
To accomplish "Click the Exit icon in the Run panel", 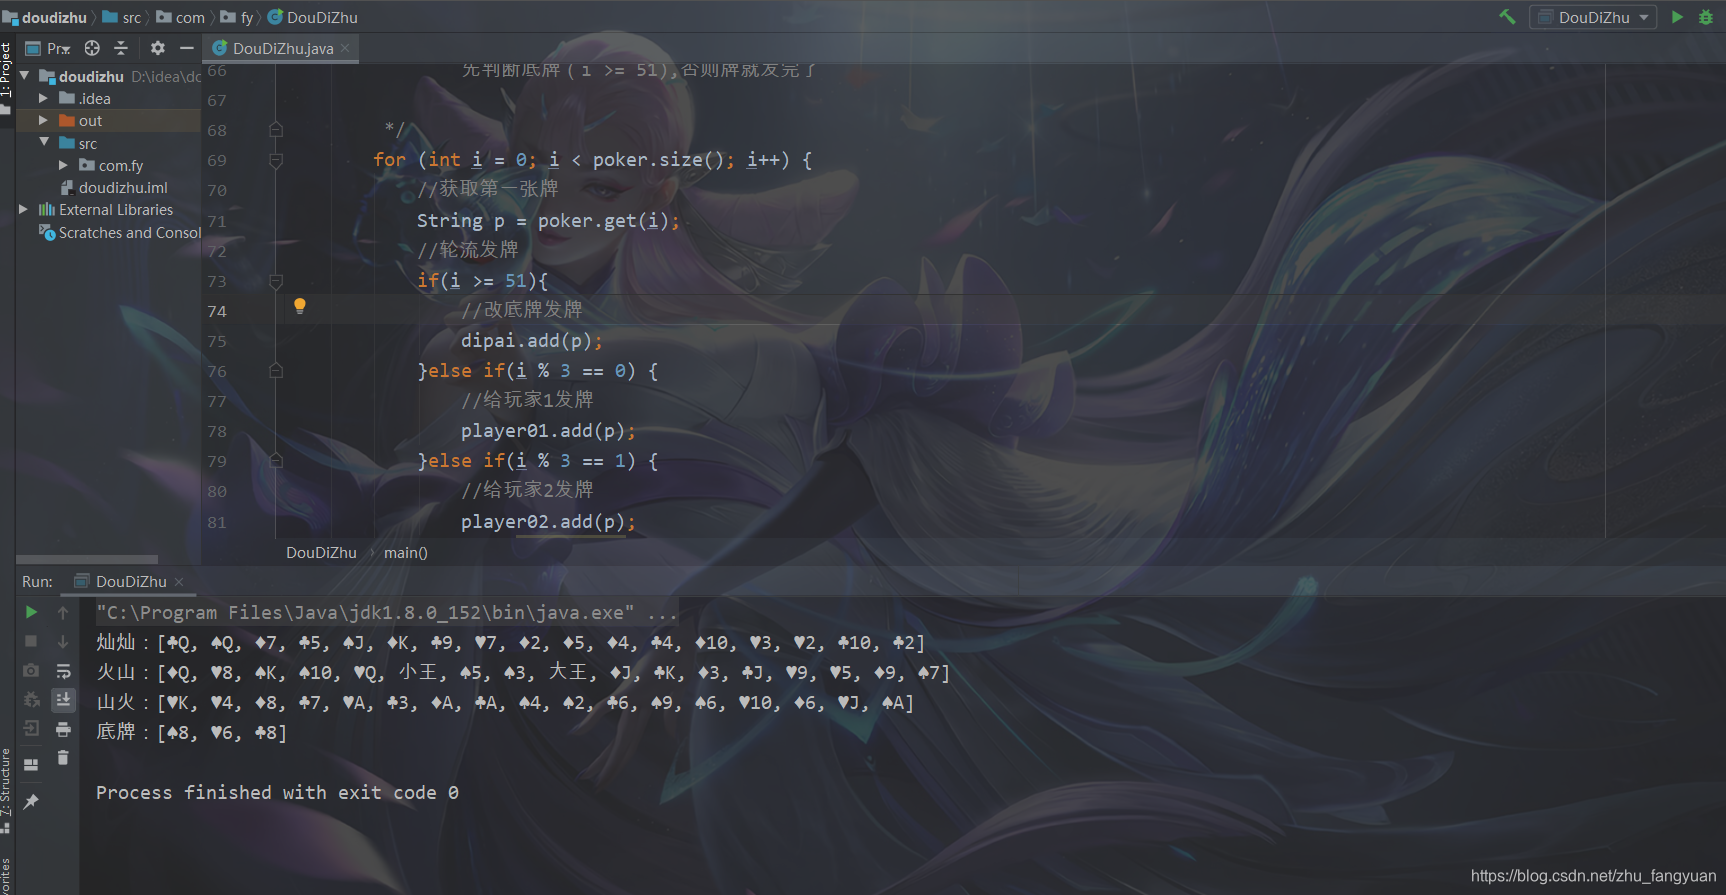I will (x=31, y=728).
